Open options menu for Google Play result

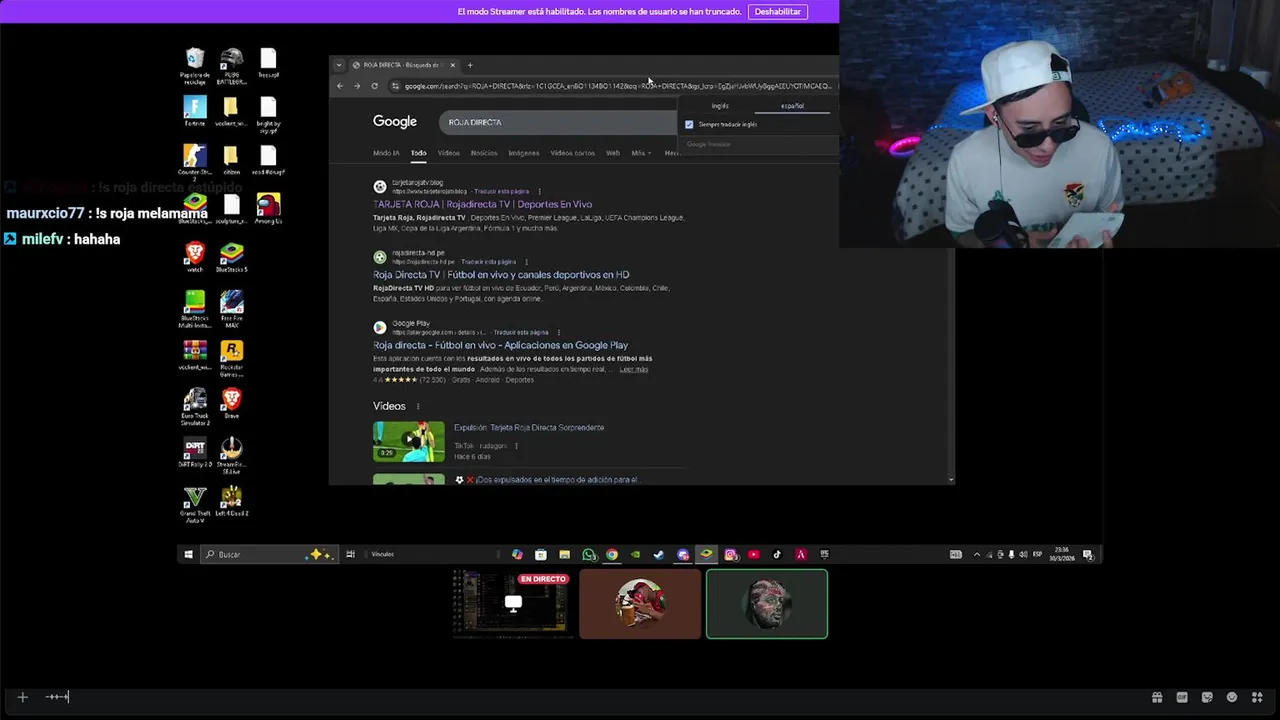point(558,332)
